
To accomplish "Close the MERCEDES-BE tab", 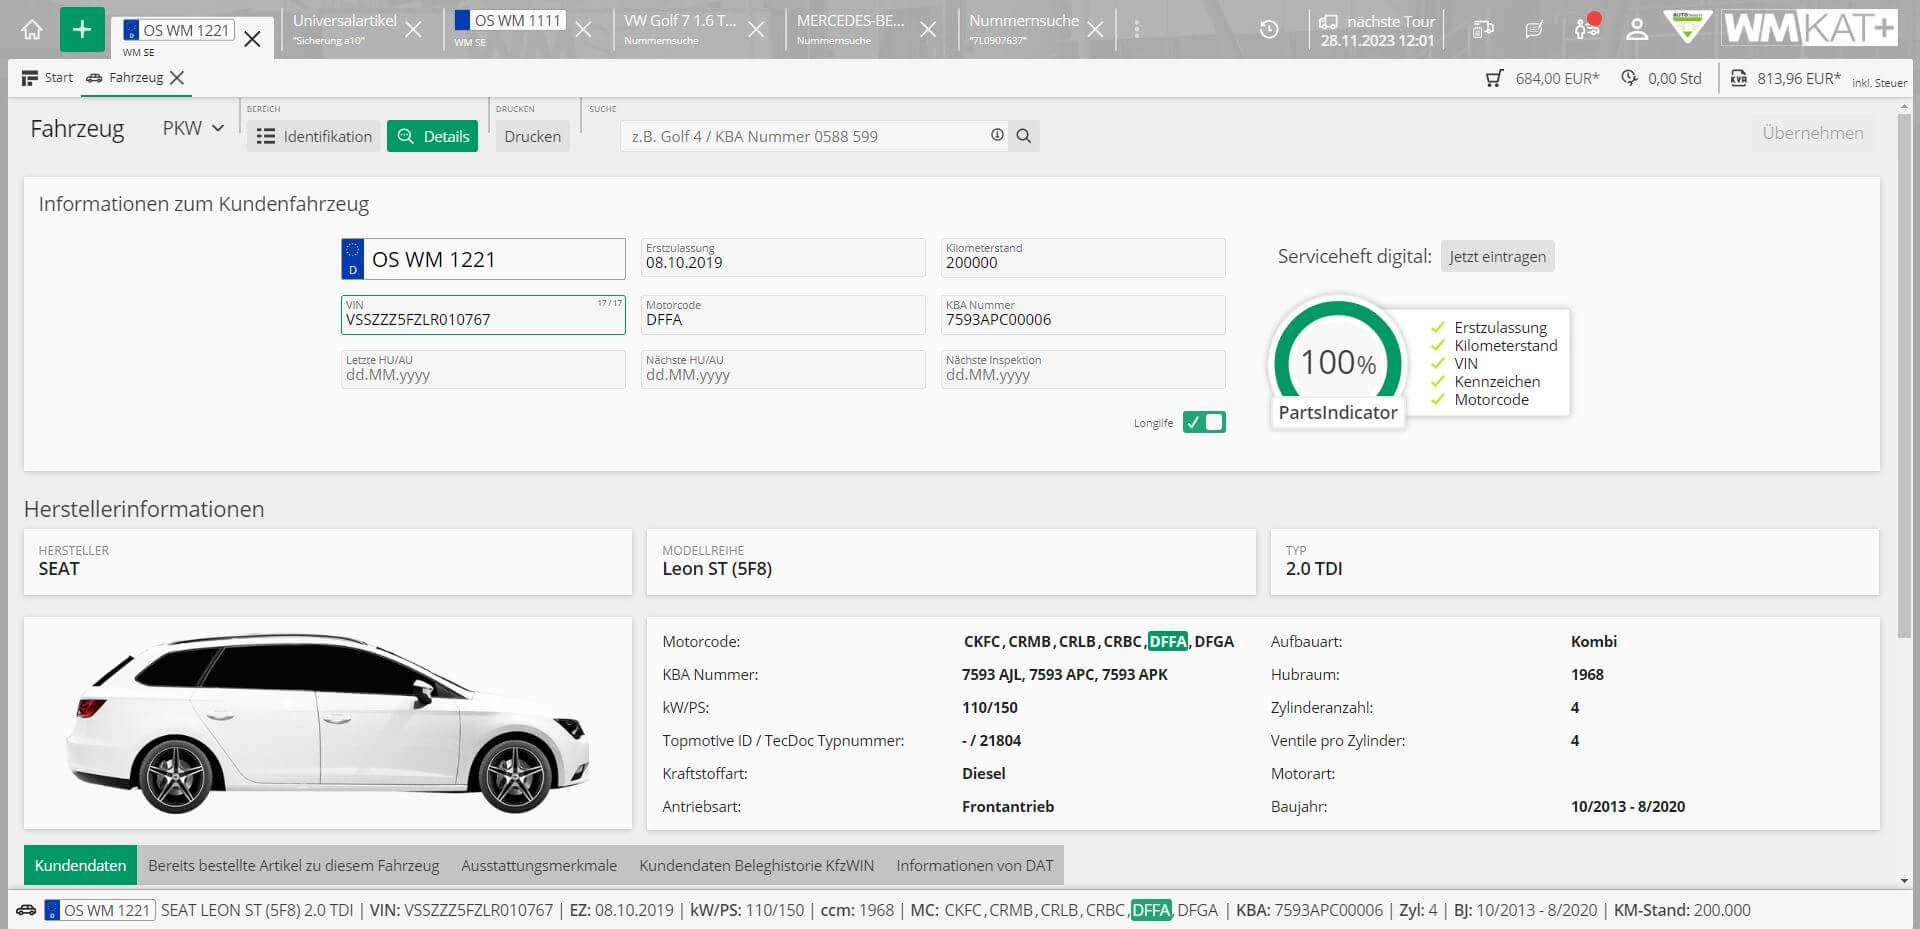I will [928, 30].
